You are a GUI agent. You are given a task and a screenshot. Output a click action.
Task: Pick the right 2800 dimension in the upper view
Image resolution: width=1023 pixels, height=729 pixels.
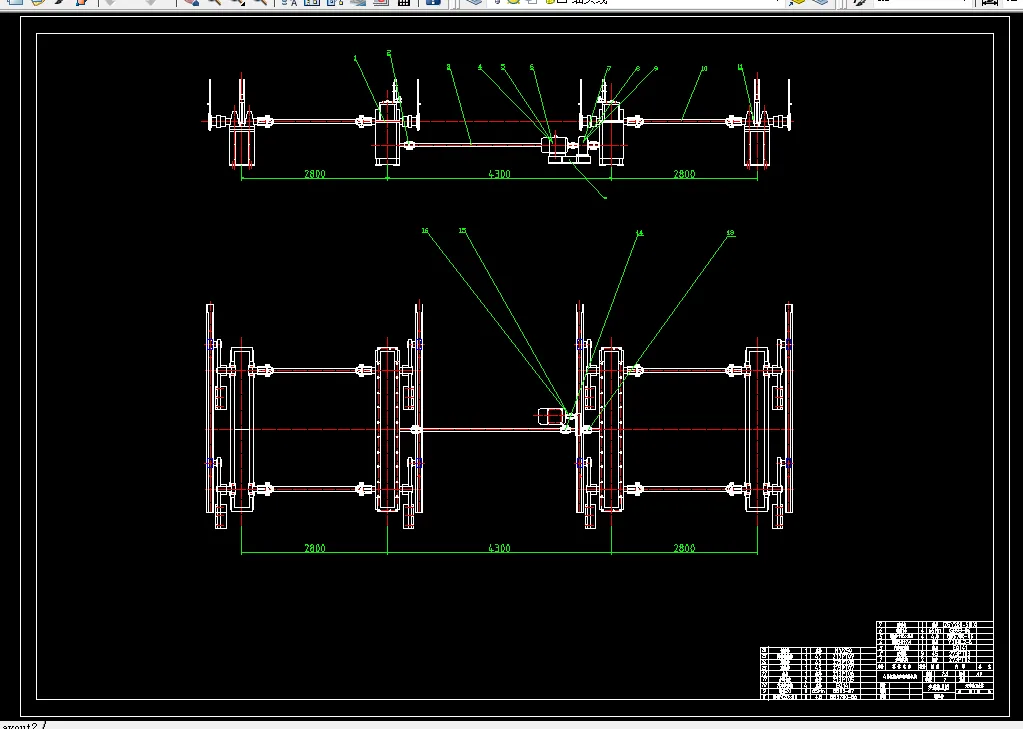click(x=684, y=174)
